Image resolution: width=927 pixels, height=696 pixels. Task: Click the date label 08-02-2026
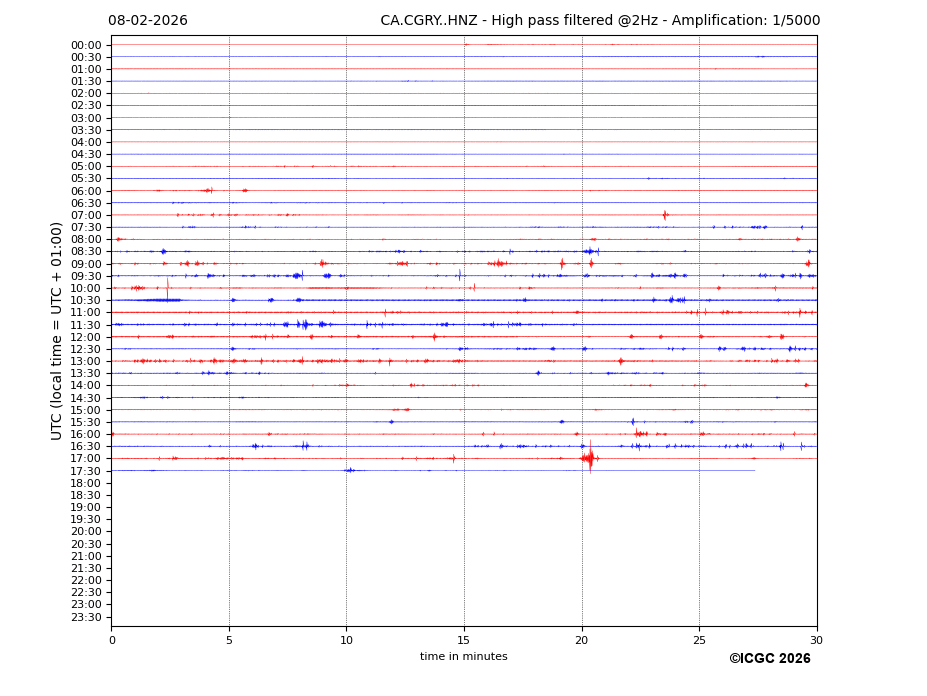coord(148,21)
